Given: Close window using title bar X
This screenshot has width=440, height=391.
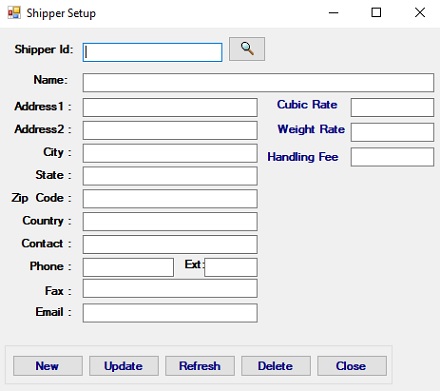Looking at the screenshot, I should 420,13.
